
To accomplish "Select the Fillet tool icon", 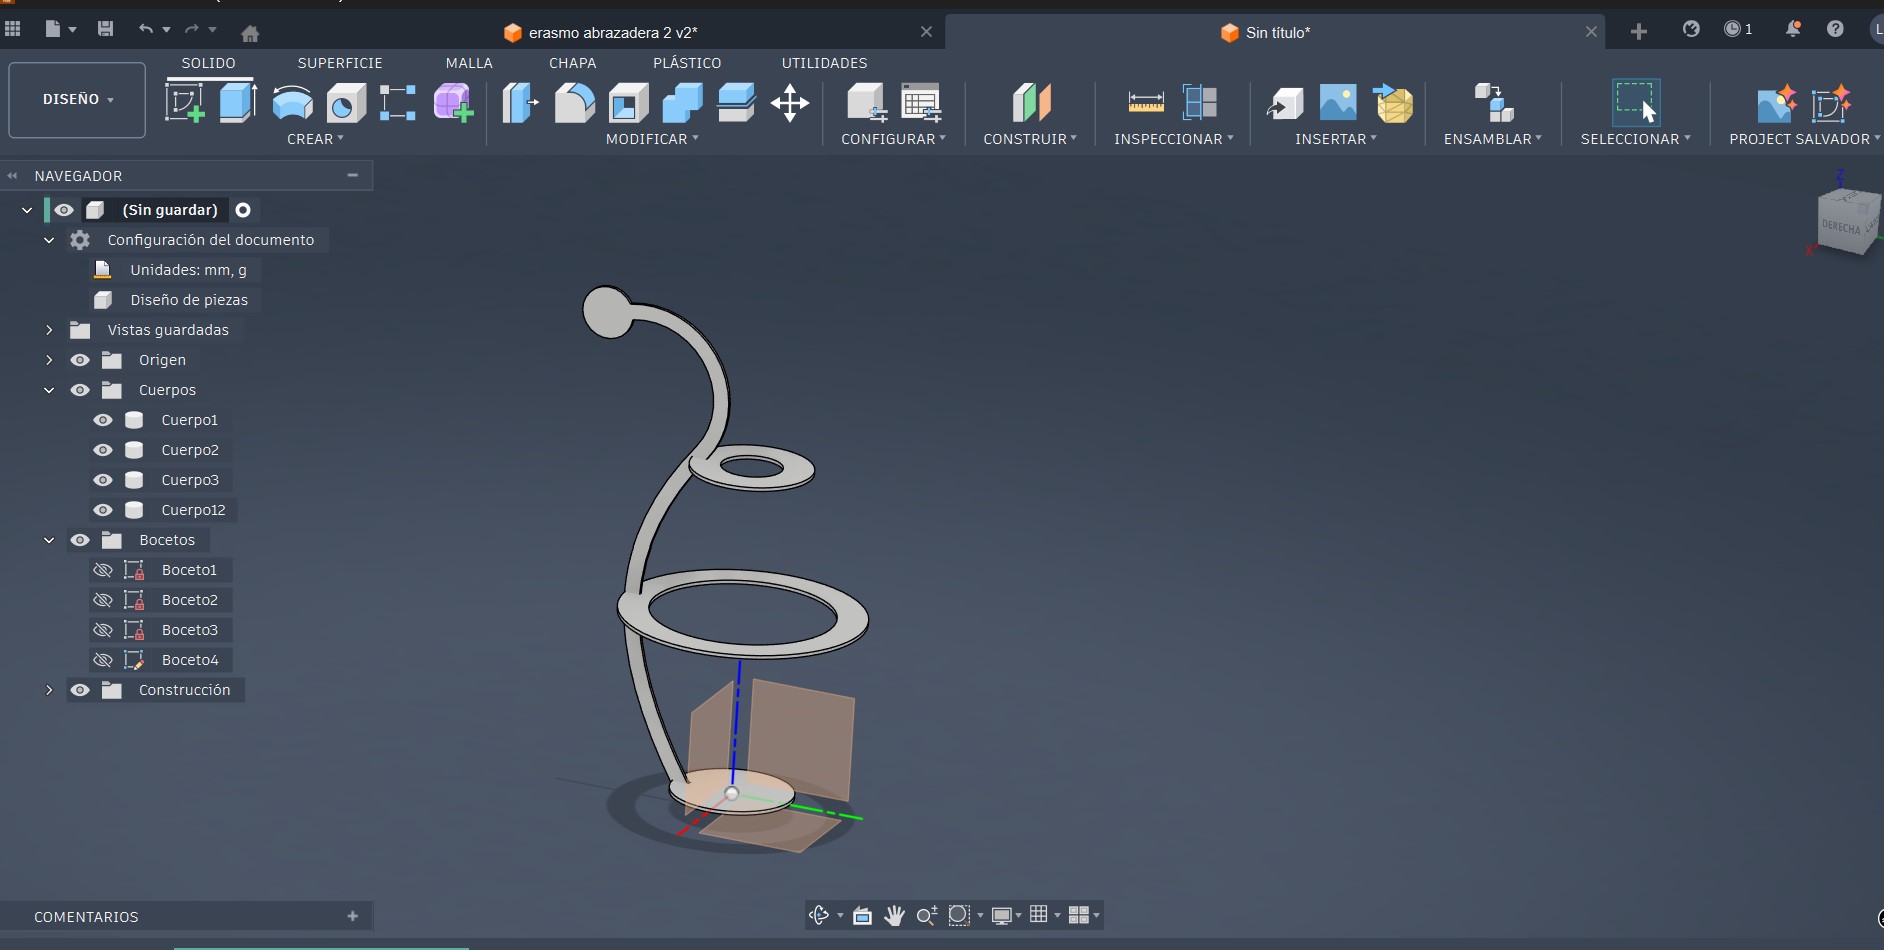I will coord(574,103).
